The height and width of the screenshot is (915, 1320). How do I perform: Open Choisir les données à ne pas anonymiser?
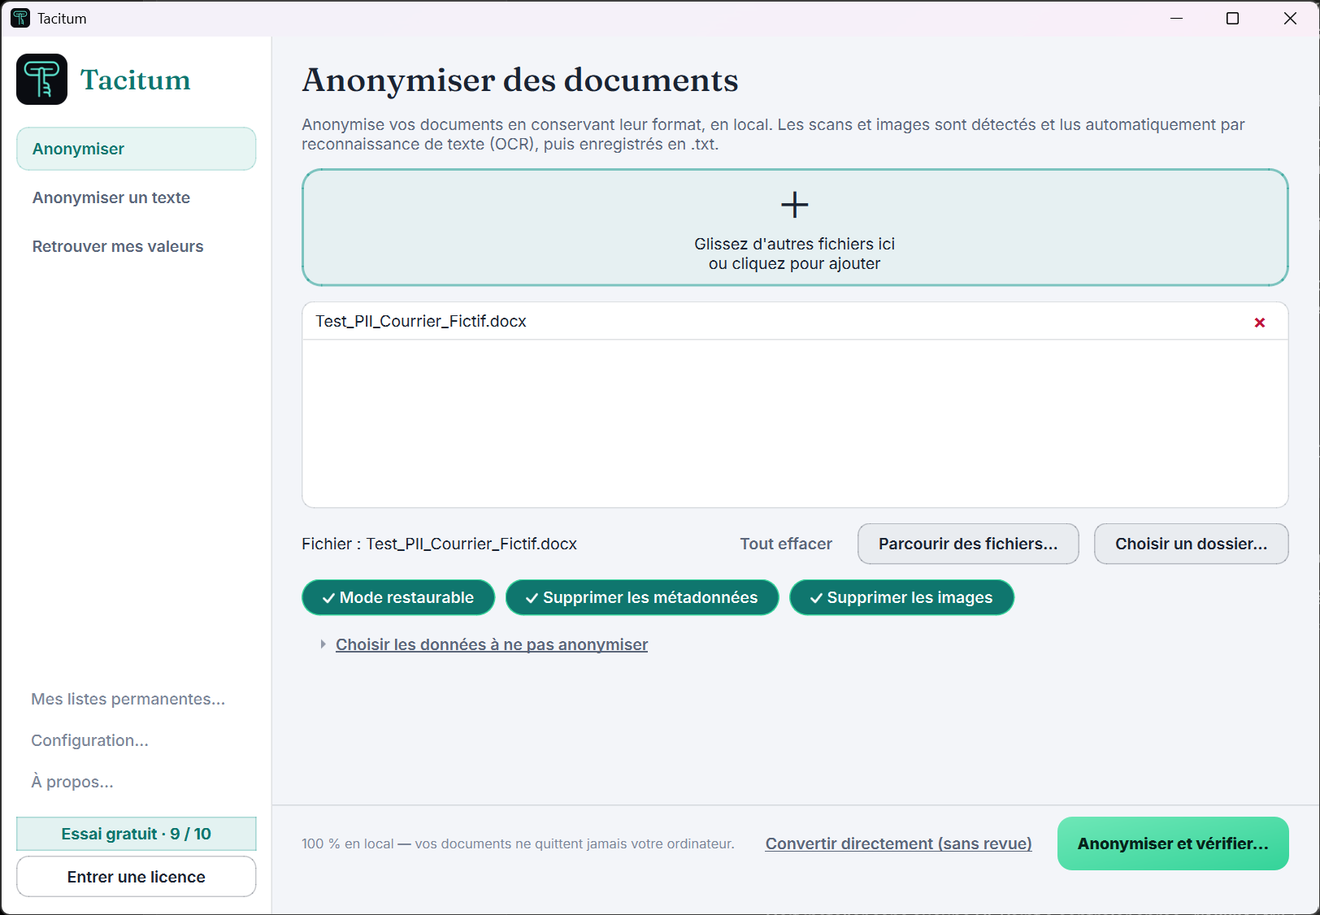coord(492,645)
